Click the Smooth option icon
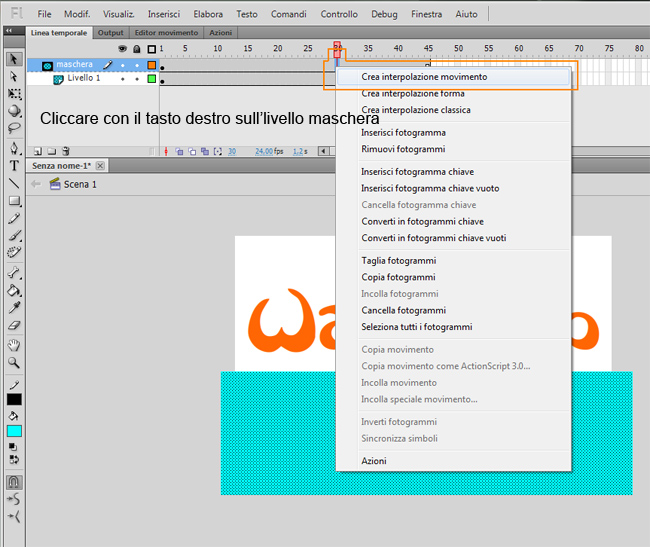650x547 pixels. click(14, 499)
